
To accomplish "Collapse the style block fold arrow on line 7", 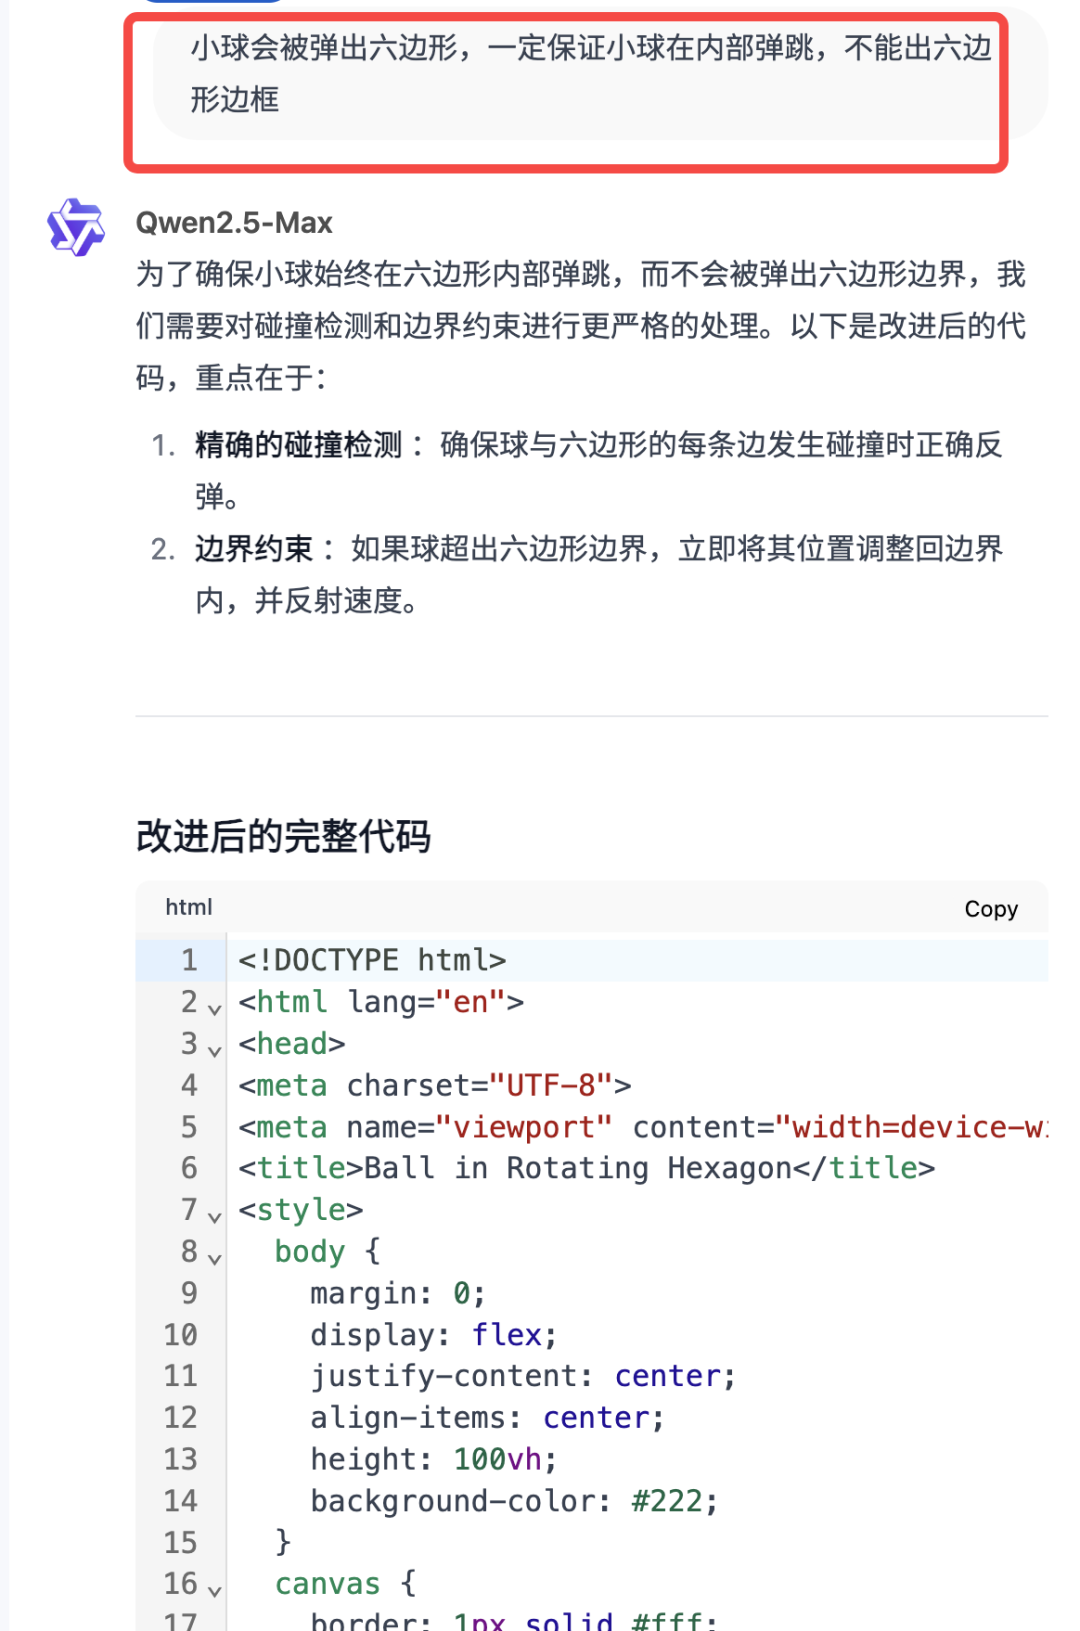I will [214, 1217].
